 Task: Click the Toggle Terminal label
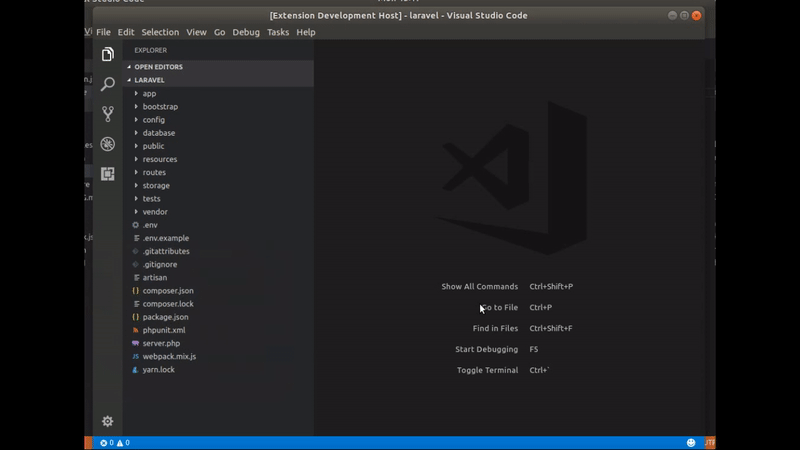coord(487,370)
